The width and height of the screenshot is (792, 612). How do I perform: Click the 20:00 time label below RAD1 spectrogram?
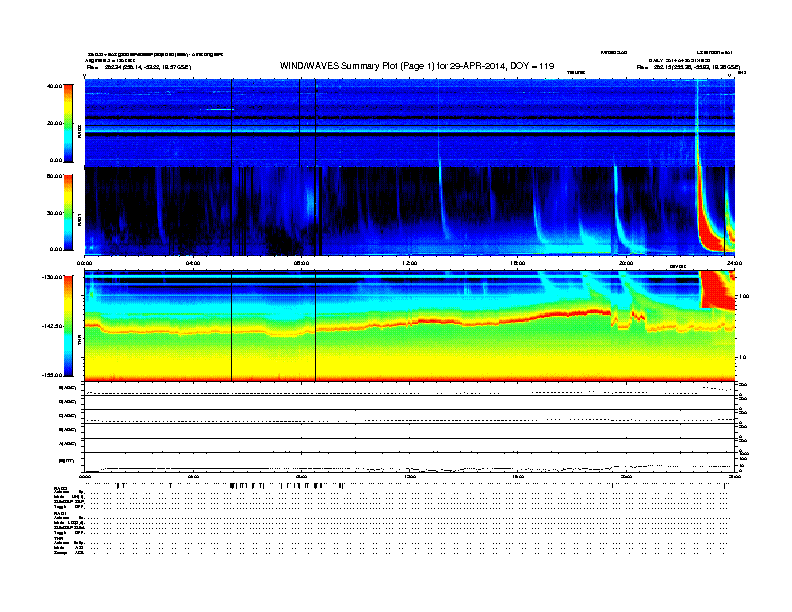(x=626, y=263)
